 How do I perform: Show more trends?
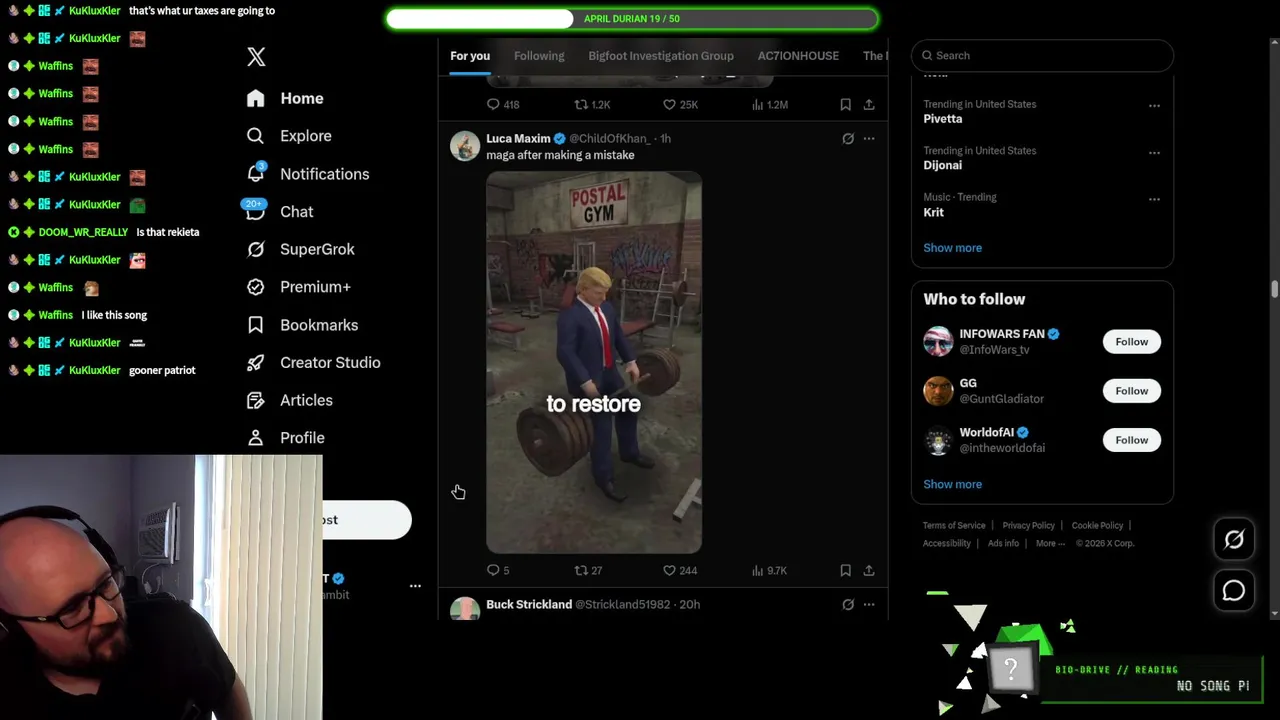[x=952, y=248]
